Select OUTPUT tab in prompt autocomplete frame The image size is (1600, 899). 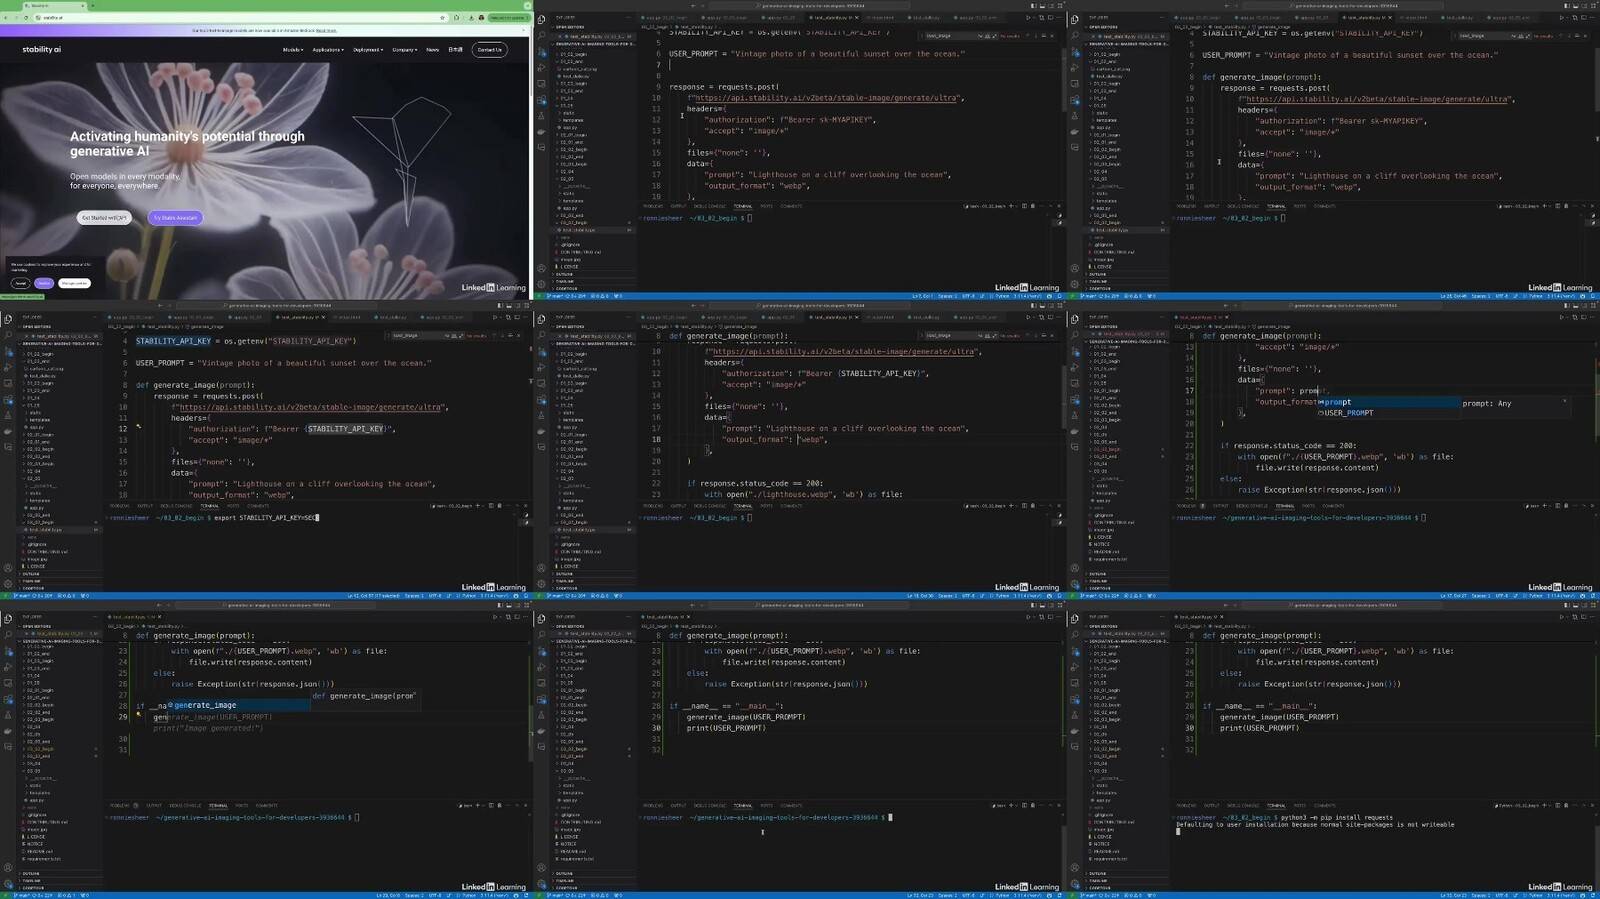point(1221,506)
